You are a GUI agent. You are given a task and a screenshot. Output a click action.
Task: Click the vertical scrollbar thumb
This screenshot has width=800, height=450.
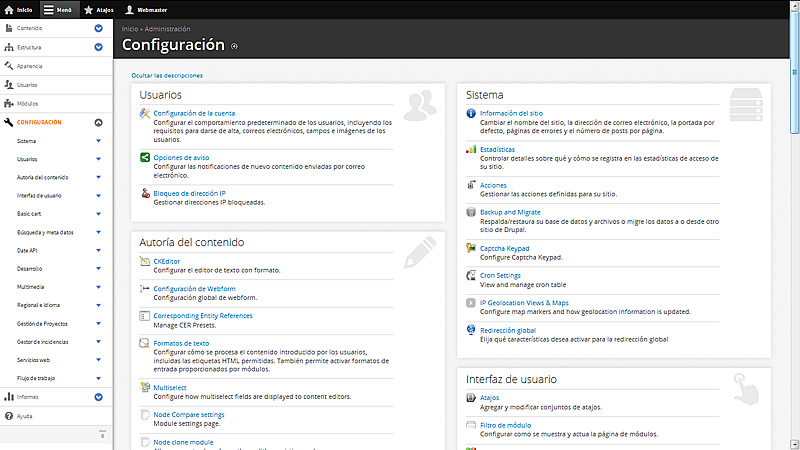795,71
